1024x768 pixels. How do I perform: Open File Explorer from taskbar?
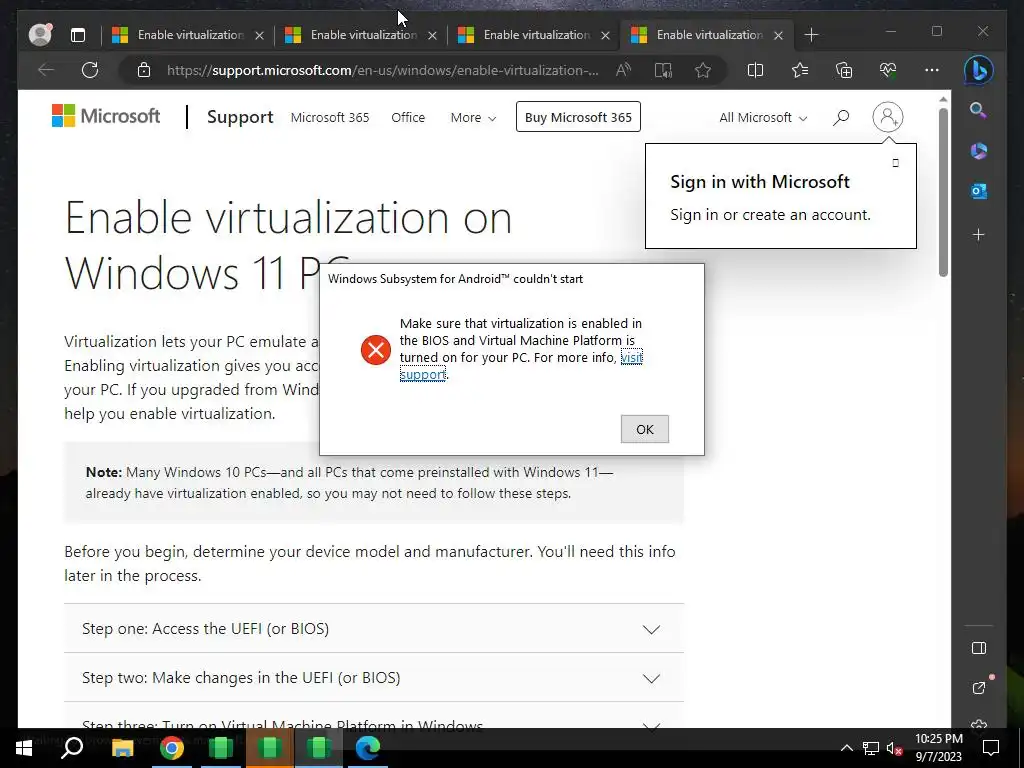pyautogui.click(x=122, y=748)
